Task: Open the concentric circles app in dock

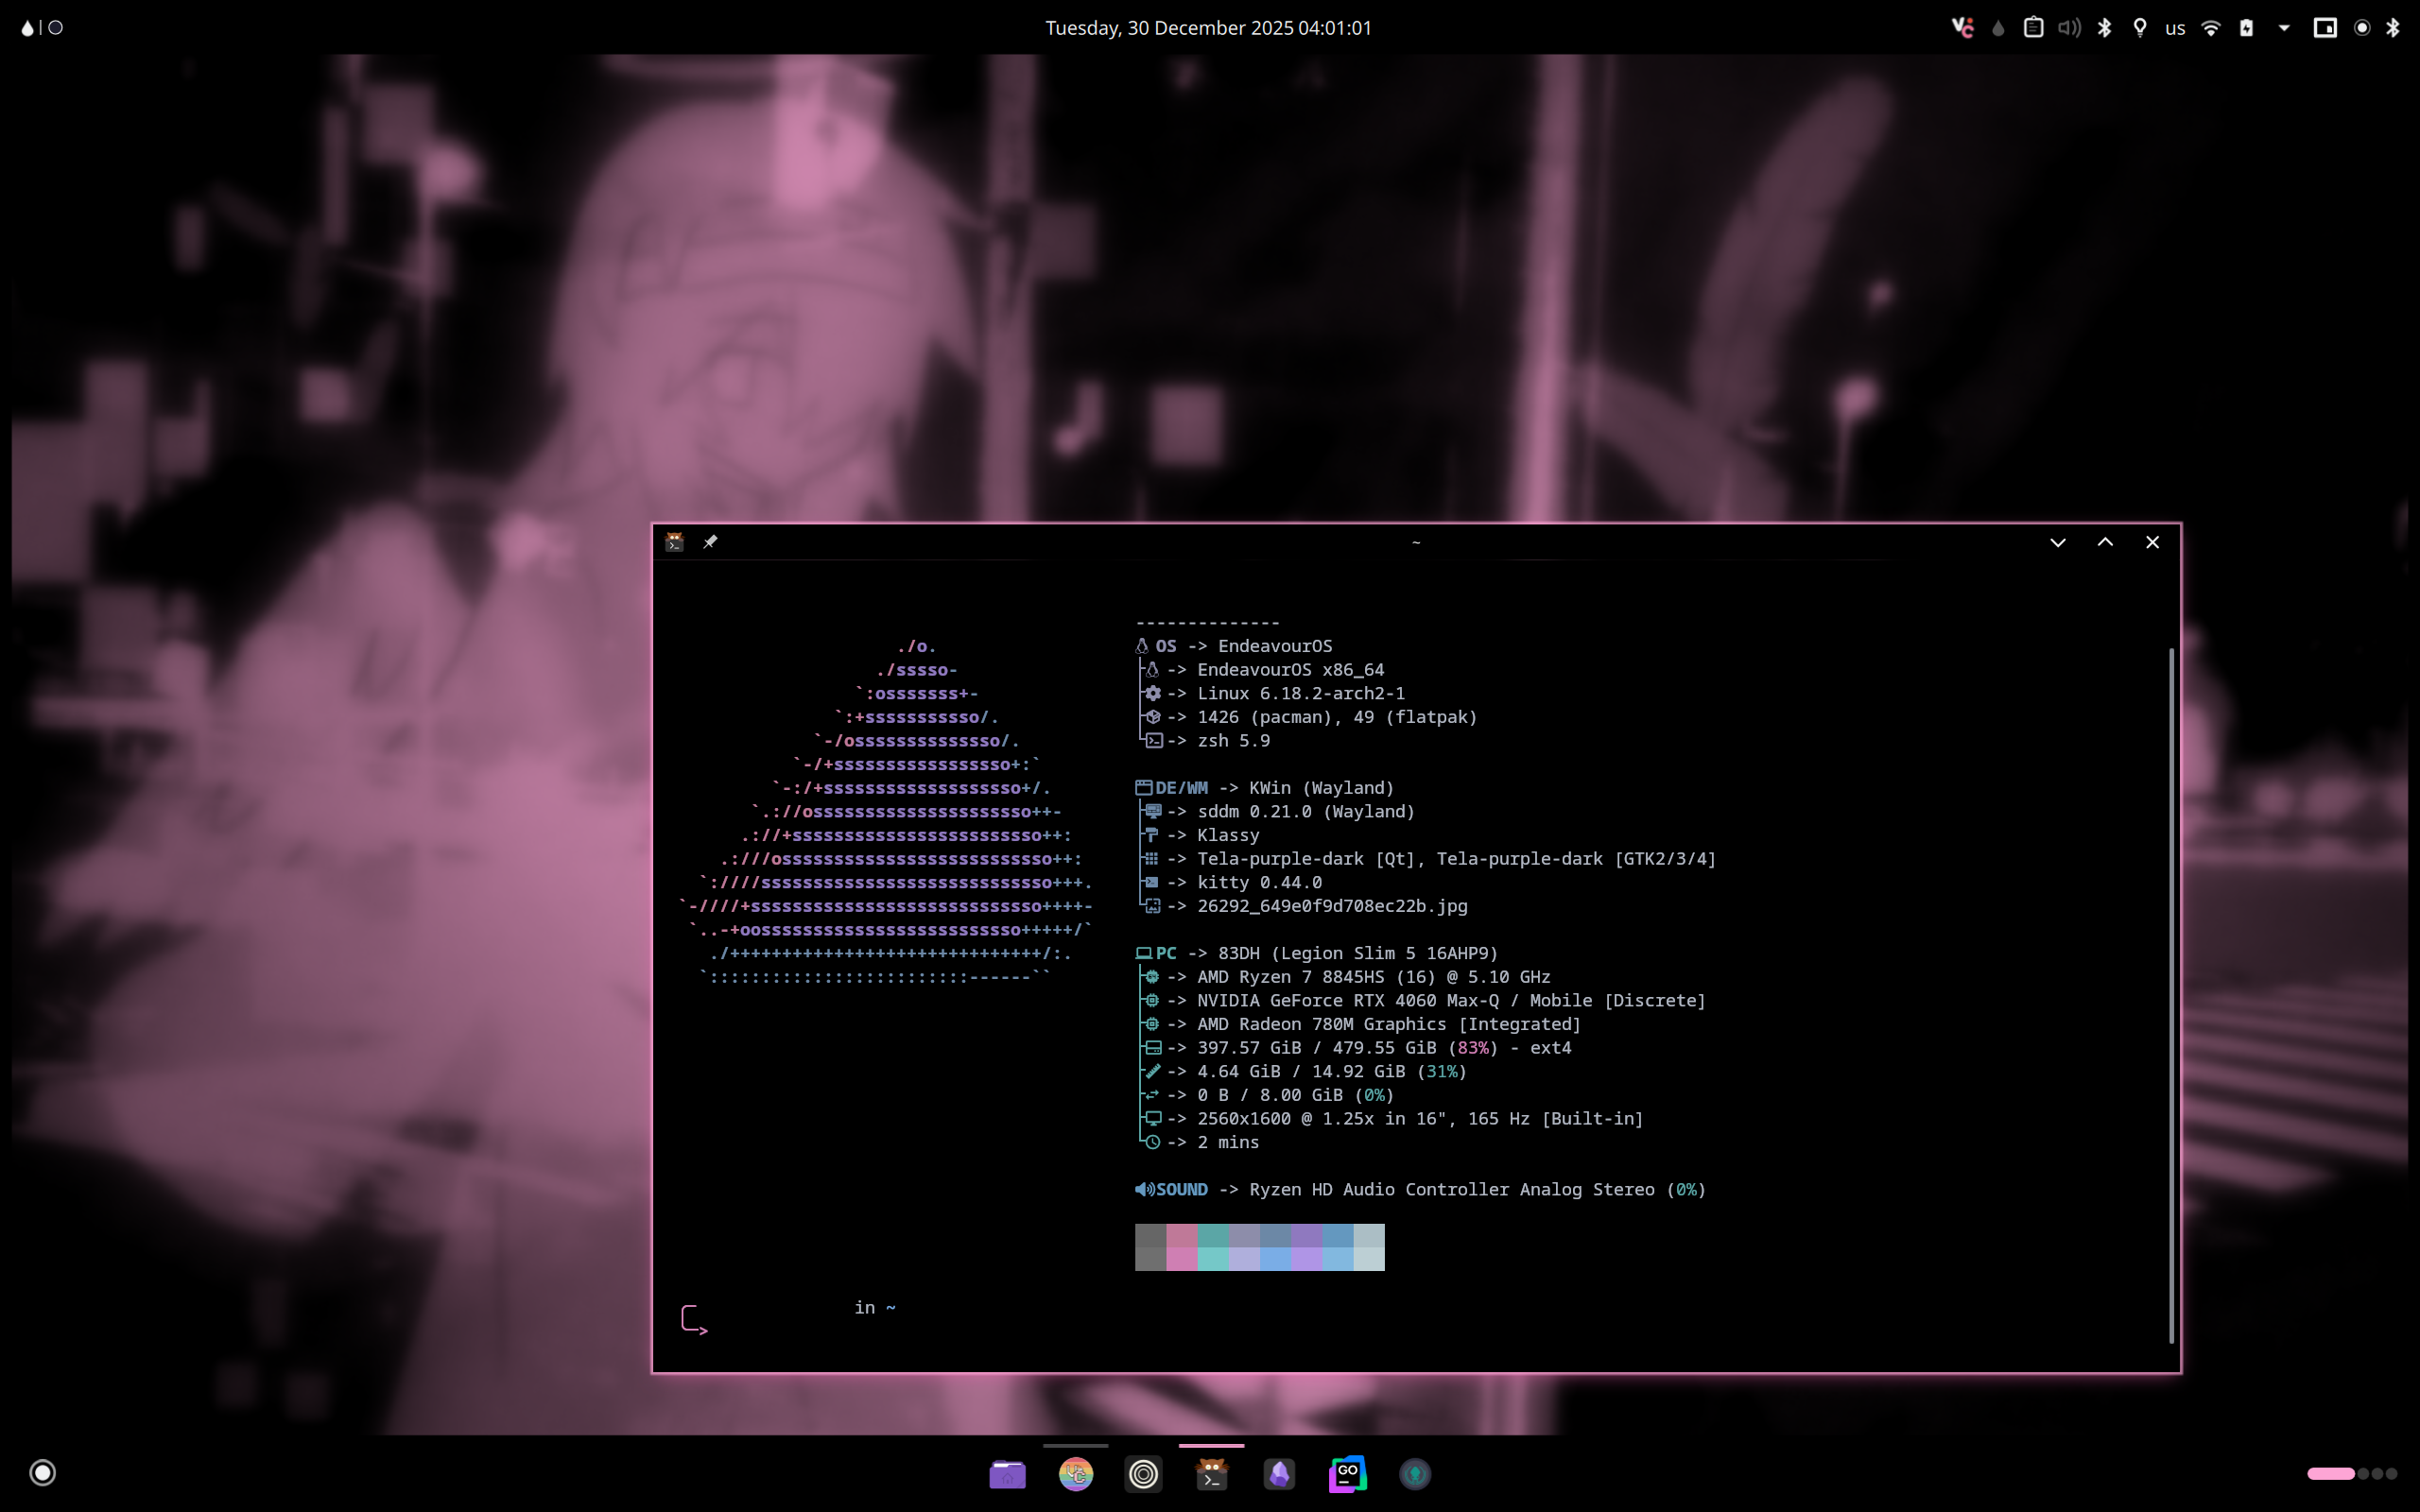Action: (x=1143, y=1474)
